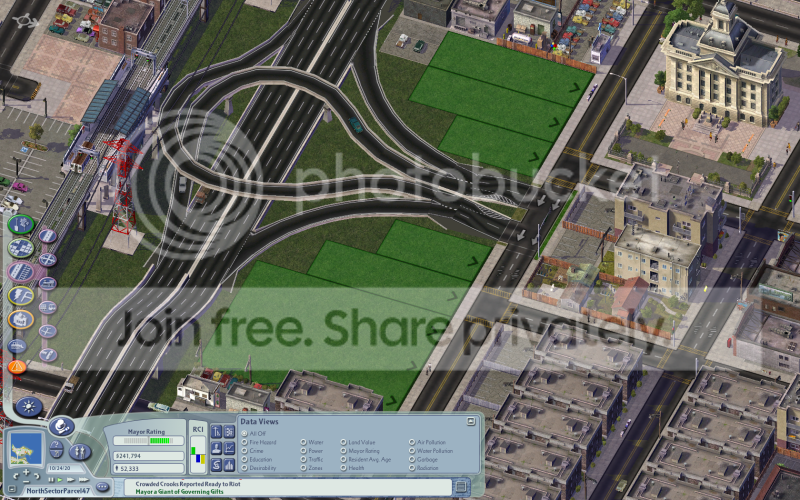
Task: Open the building-icon panel button right of RCI
Action: click(229, 432)
